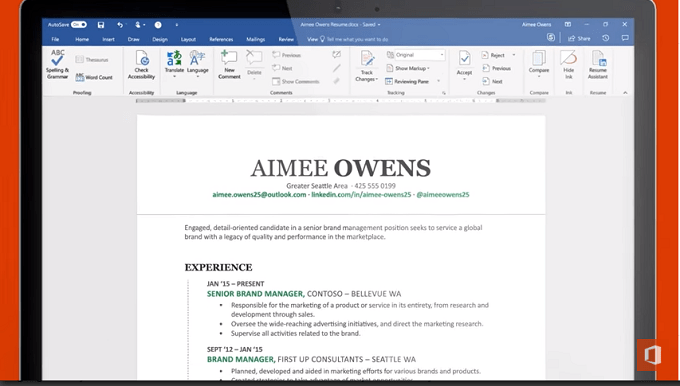The image size is (680, 386).
Task: Toggle the AutoSave switch
Action: 79,25
